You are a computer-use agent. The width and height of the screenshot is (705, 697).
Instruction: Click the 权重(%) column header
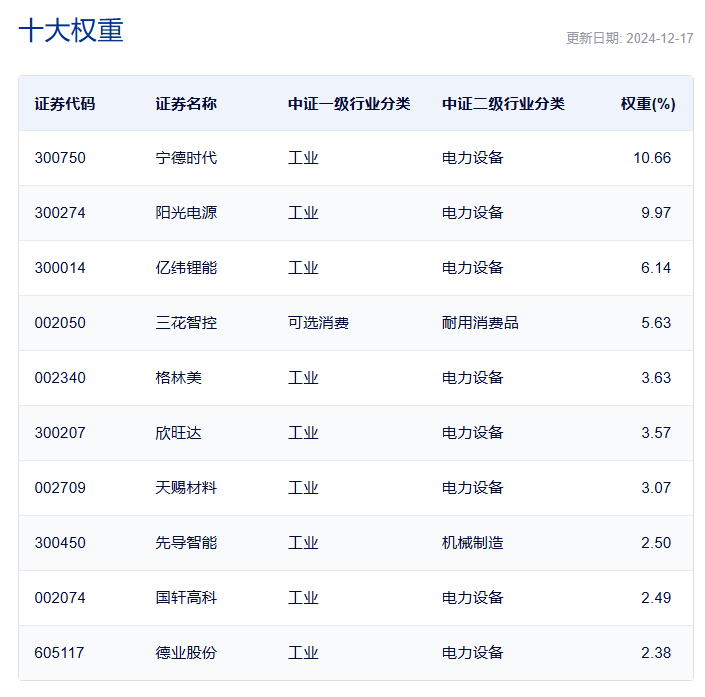[647, 104]
